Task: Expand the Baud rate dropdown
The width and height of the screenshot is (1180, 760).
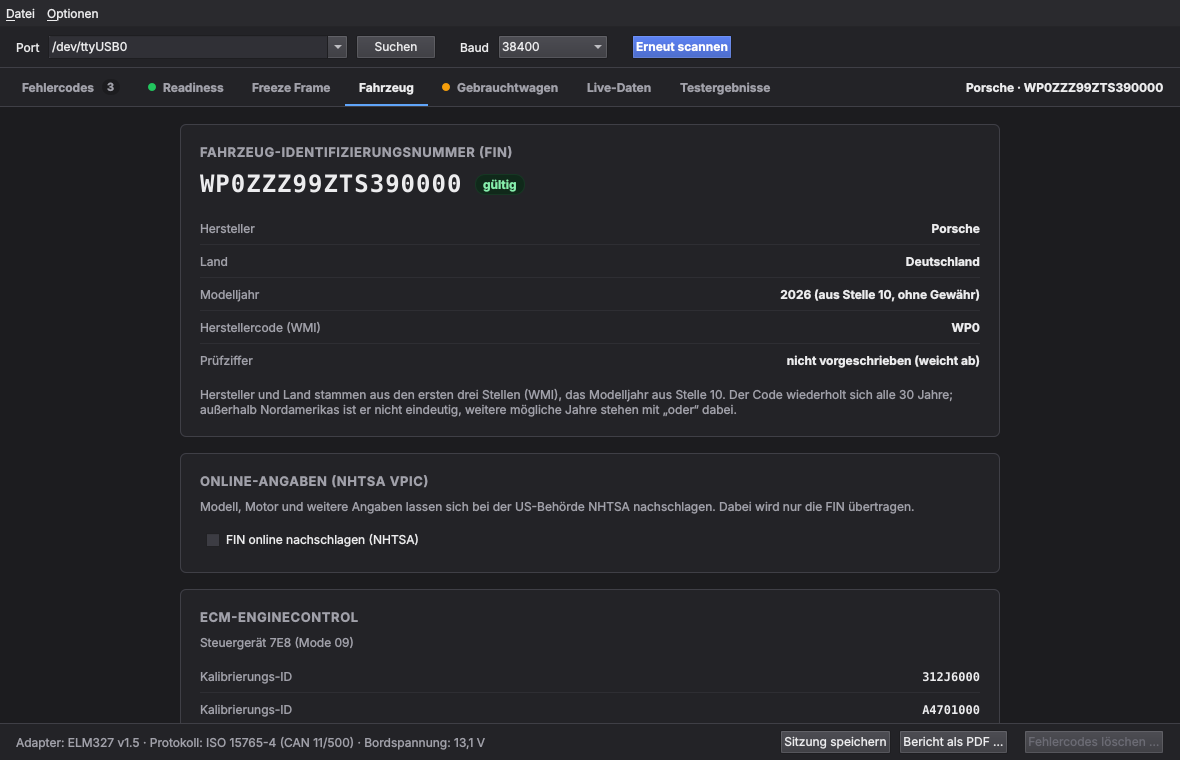Action: 553,47
